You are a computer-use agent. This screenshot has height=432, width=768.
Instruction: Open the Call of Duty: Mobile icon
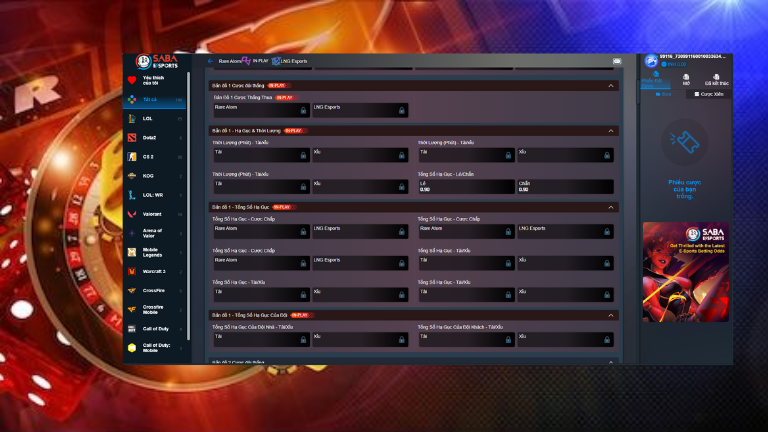click(x=132, y=348)
